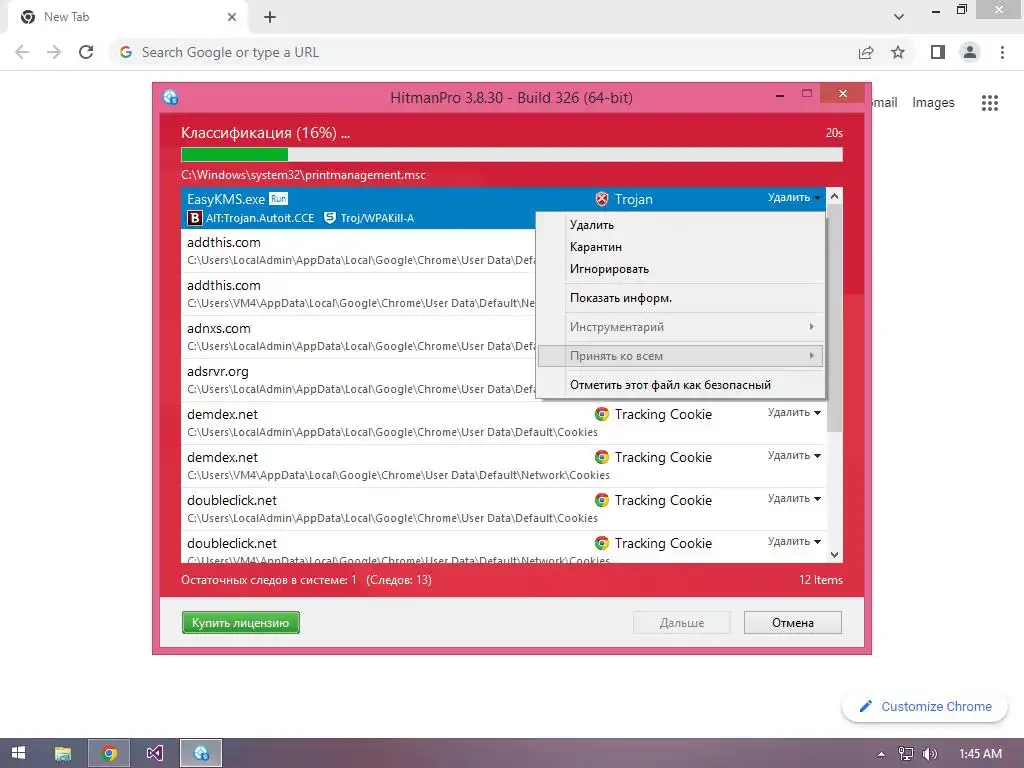Open the Windows Start menu
1024x768 pixels.
[x=18, y=753]
